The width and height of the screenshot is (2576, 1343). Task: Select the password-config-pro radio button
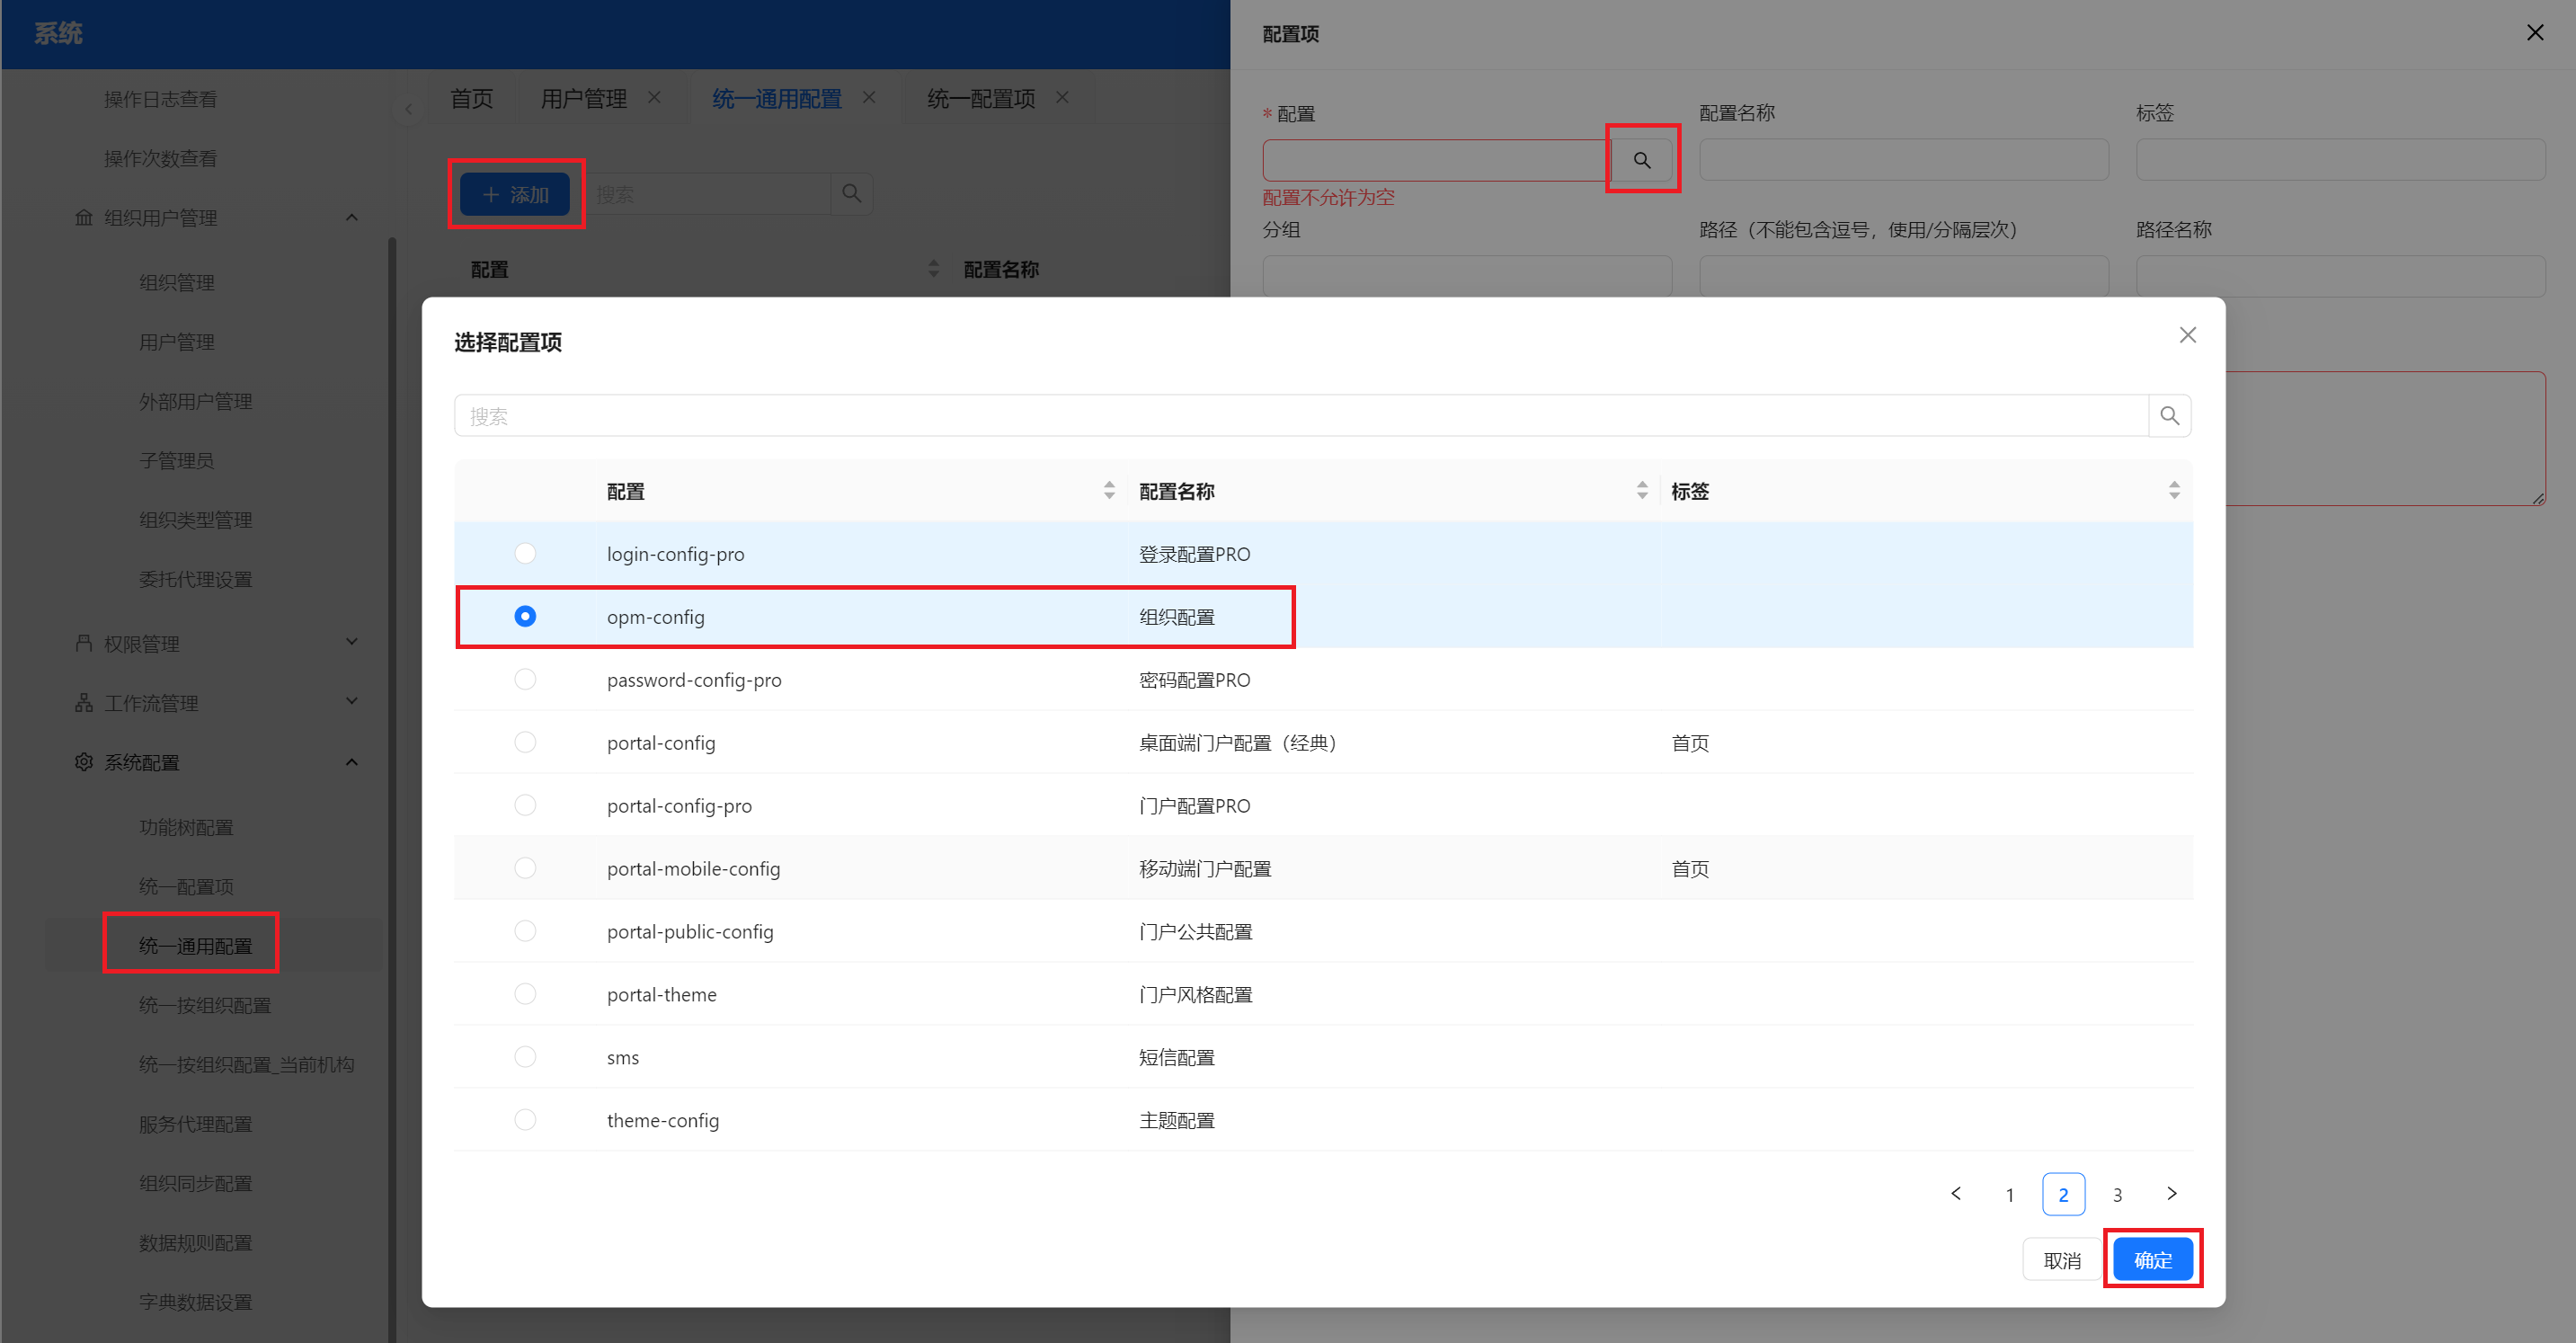pos(525,679)
